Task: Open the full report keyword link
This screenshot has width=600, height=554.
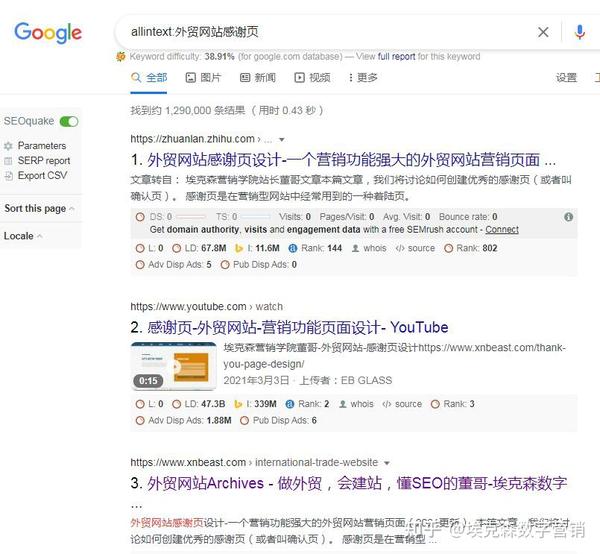Action: coord(396,57)
